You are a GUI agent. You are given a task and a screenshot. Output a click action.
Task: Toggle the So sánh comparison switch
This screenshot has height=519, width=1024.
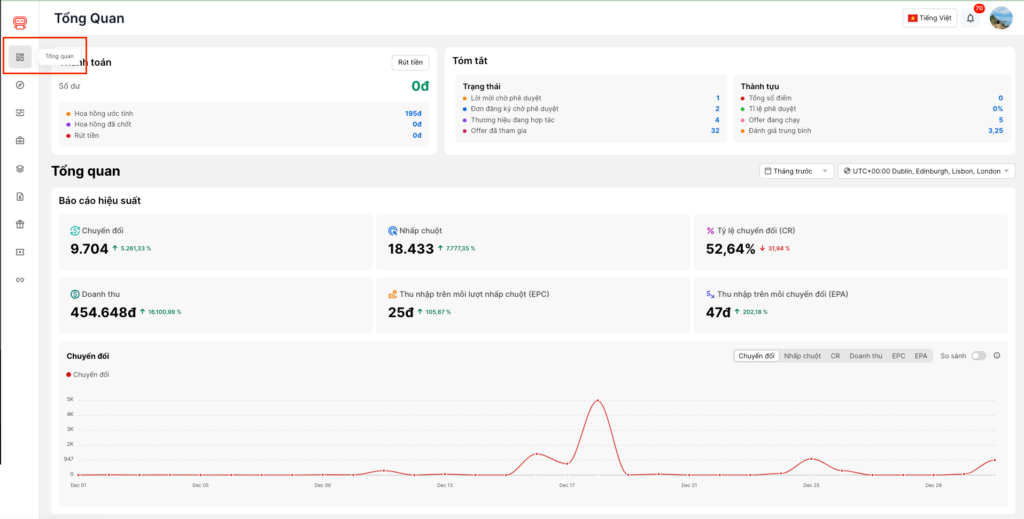[978, 356]
